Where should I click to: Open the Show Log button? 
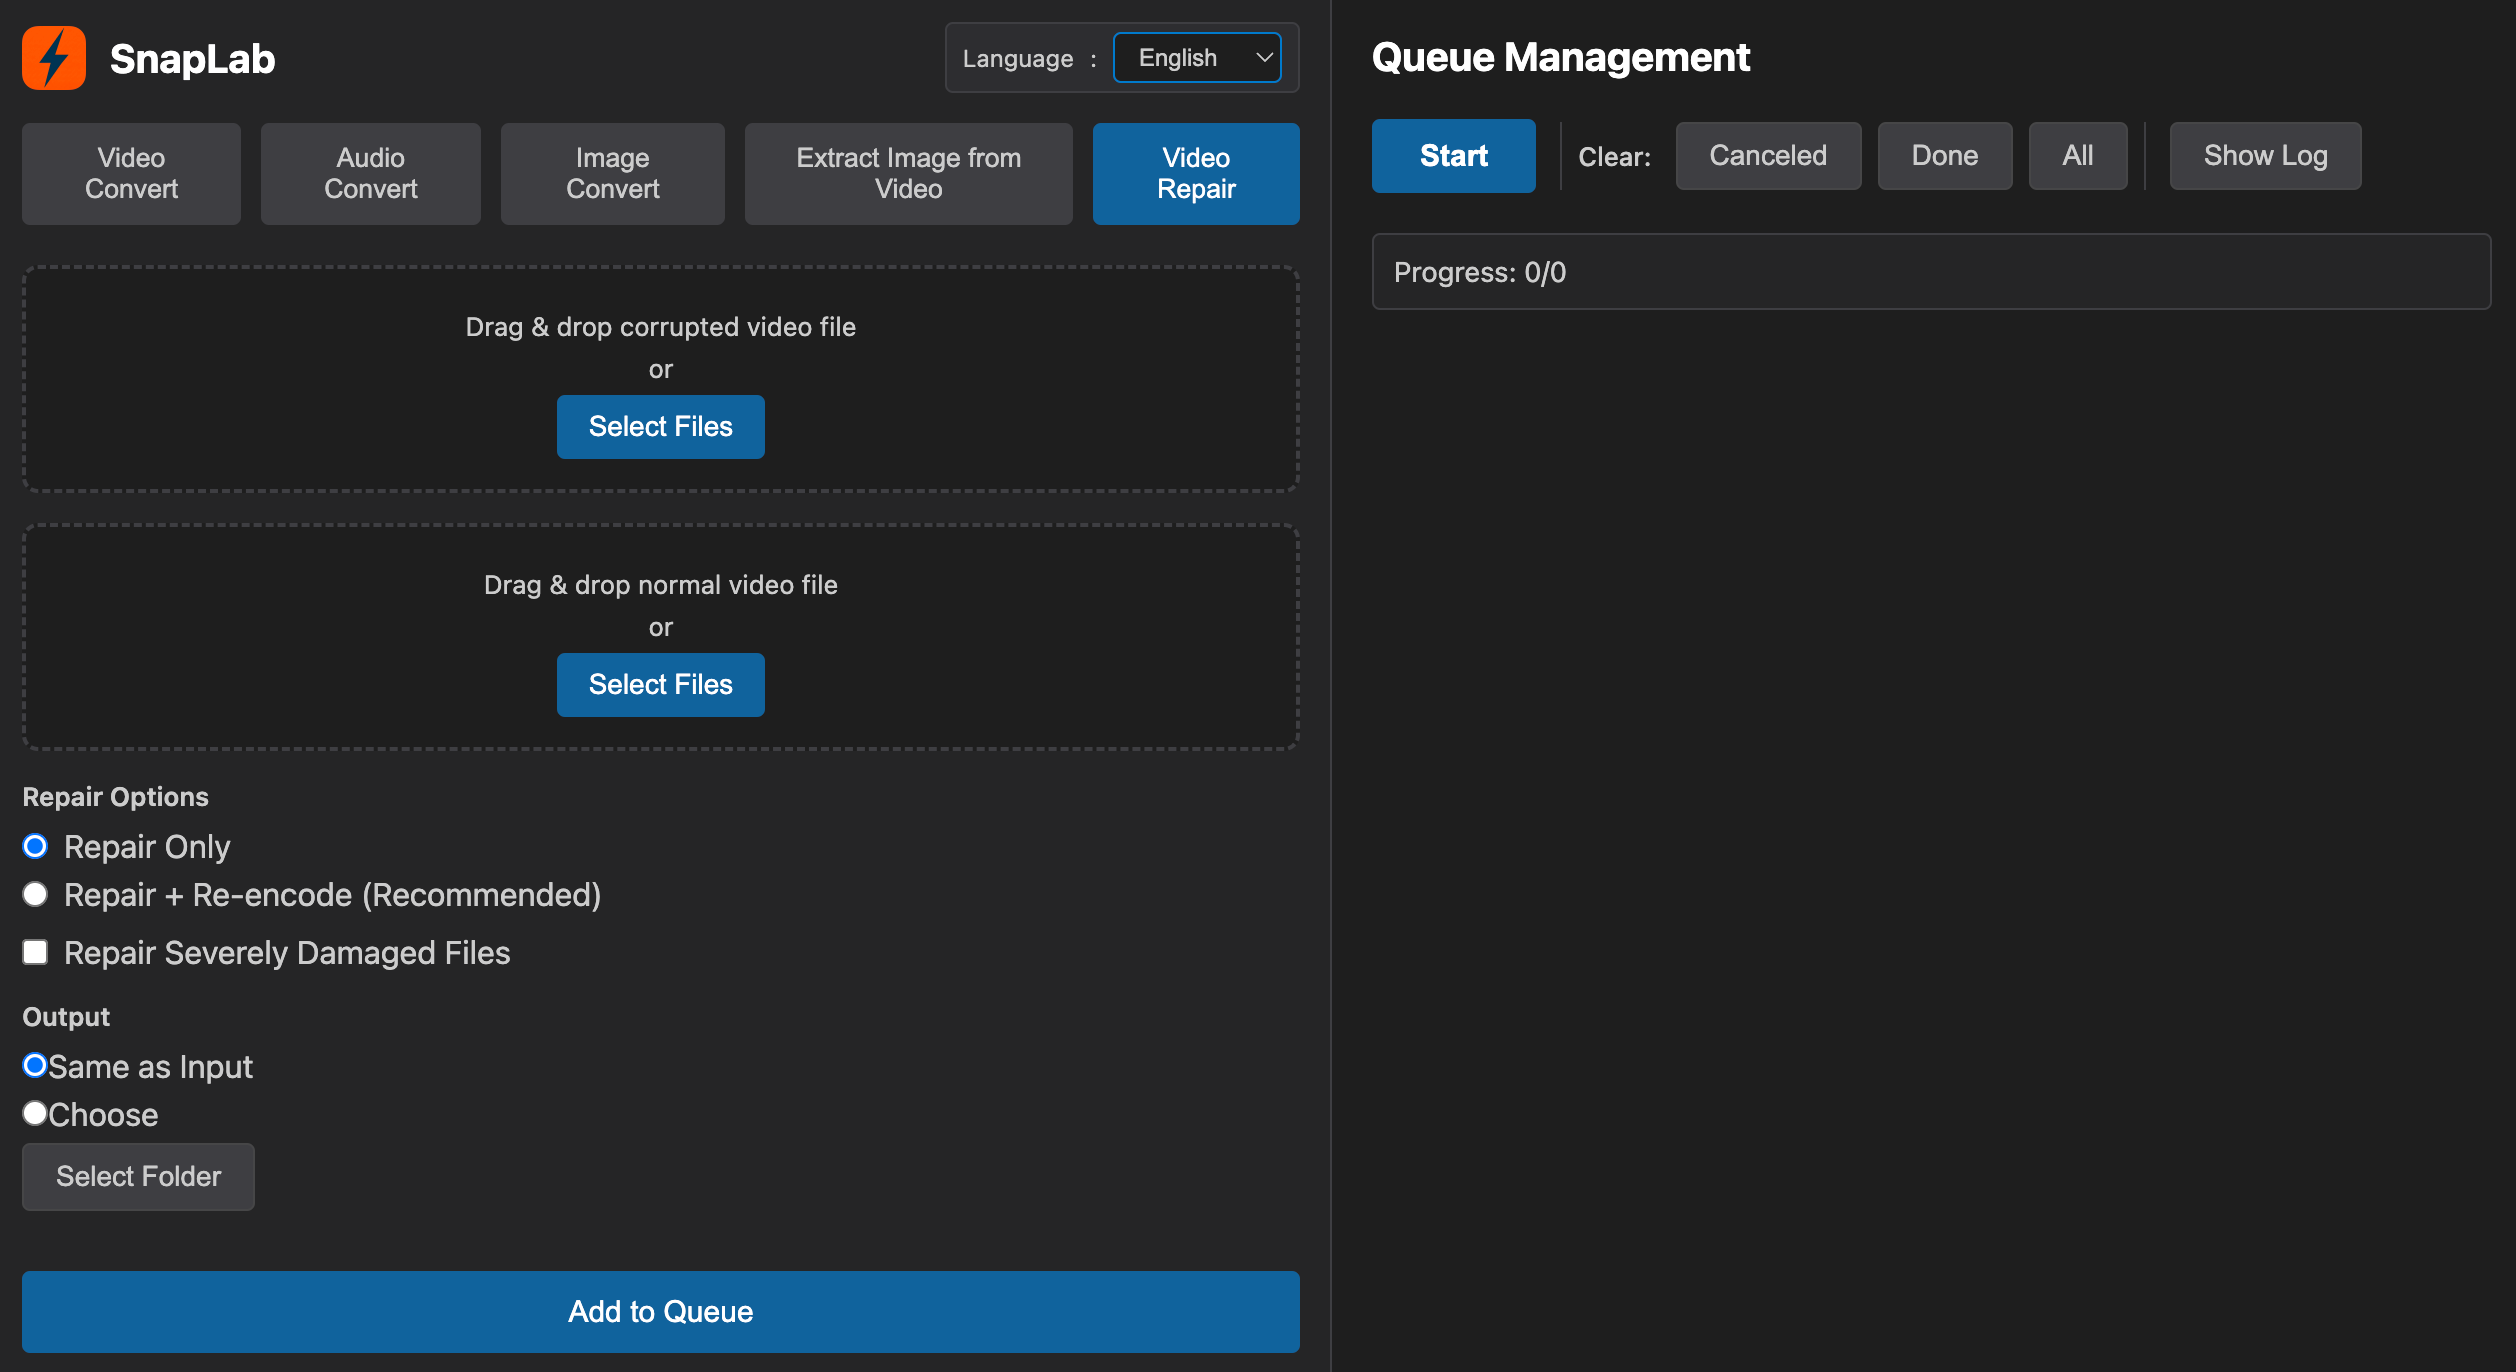(x=2264, y=156)
